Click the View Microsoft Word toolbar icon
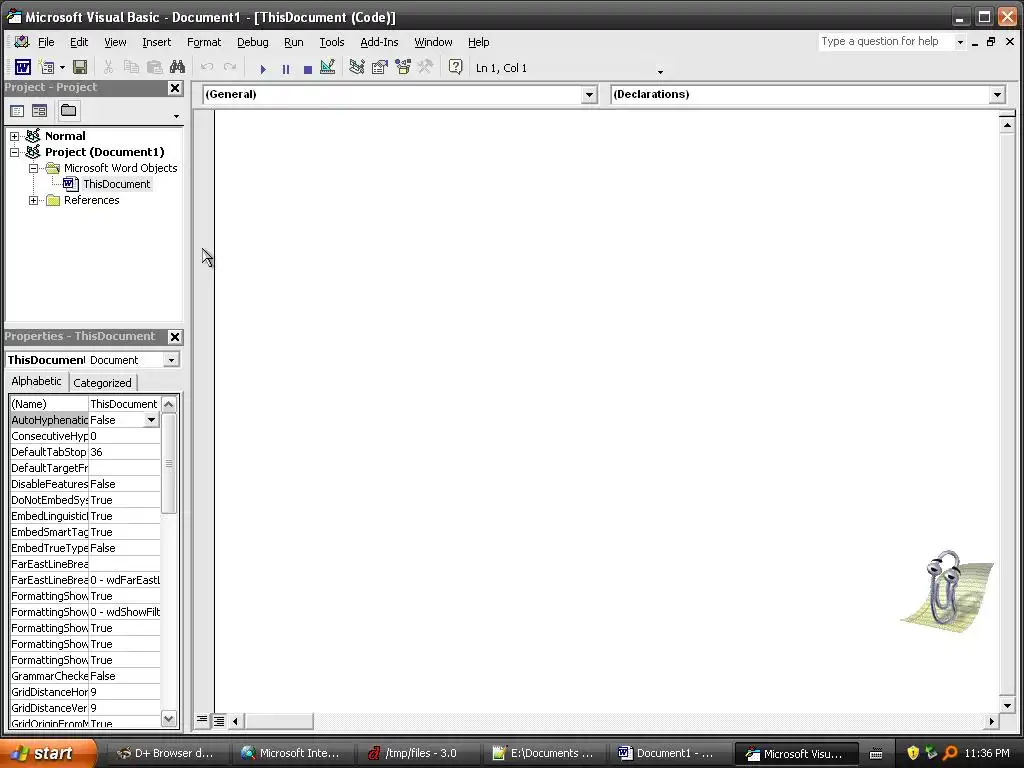 pos(23,67)
